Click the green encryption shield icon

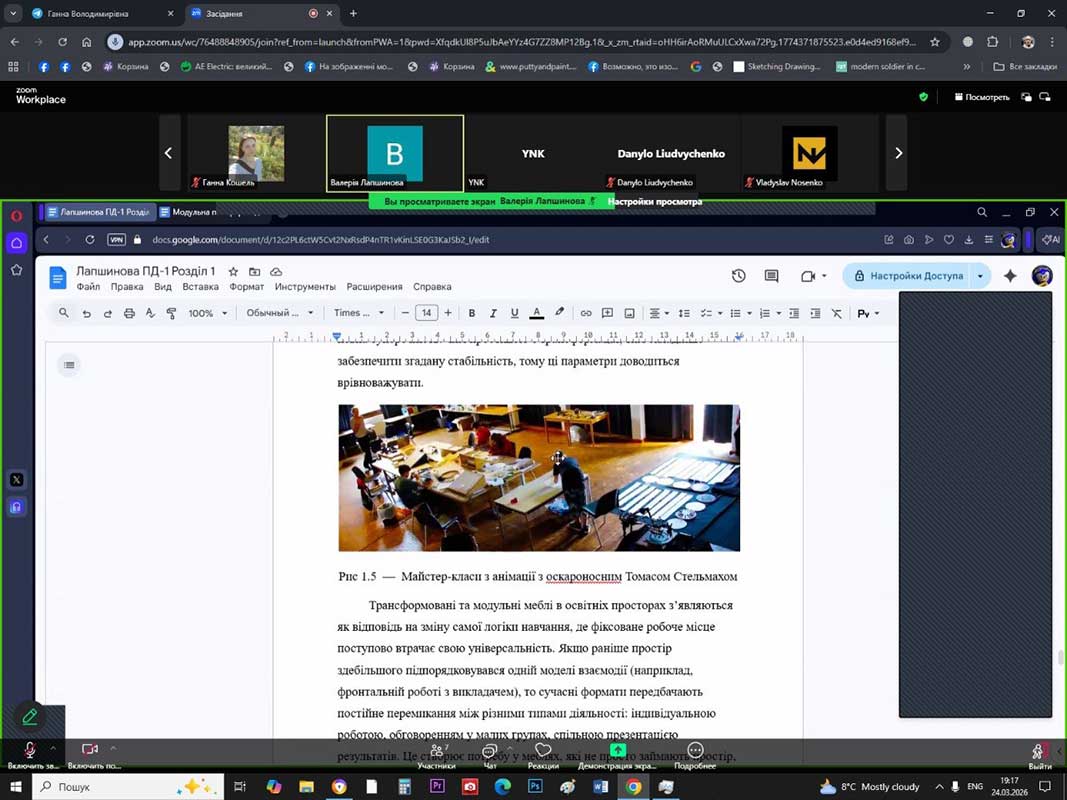tap(923, 97)
